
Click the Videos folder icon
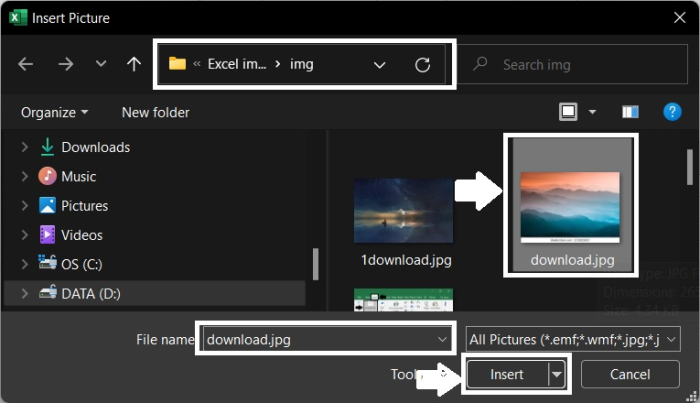pyautogui.click(x=47, y=235)
